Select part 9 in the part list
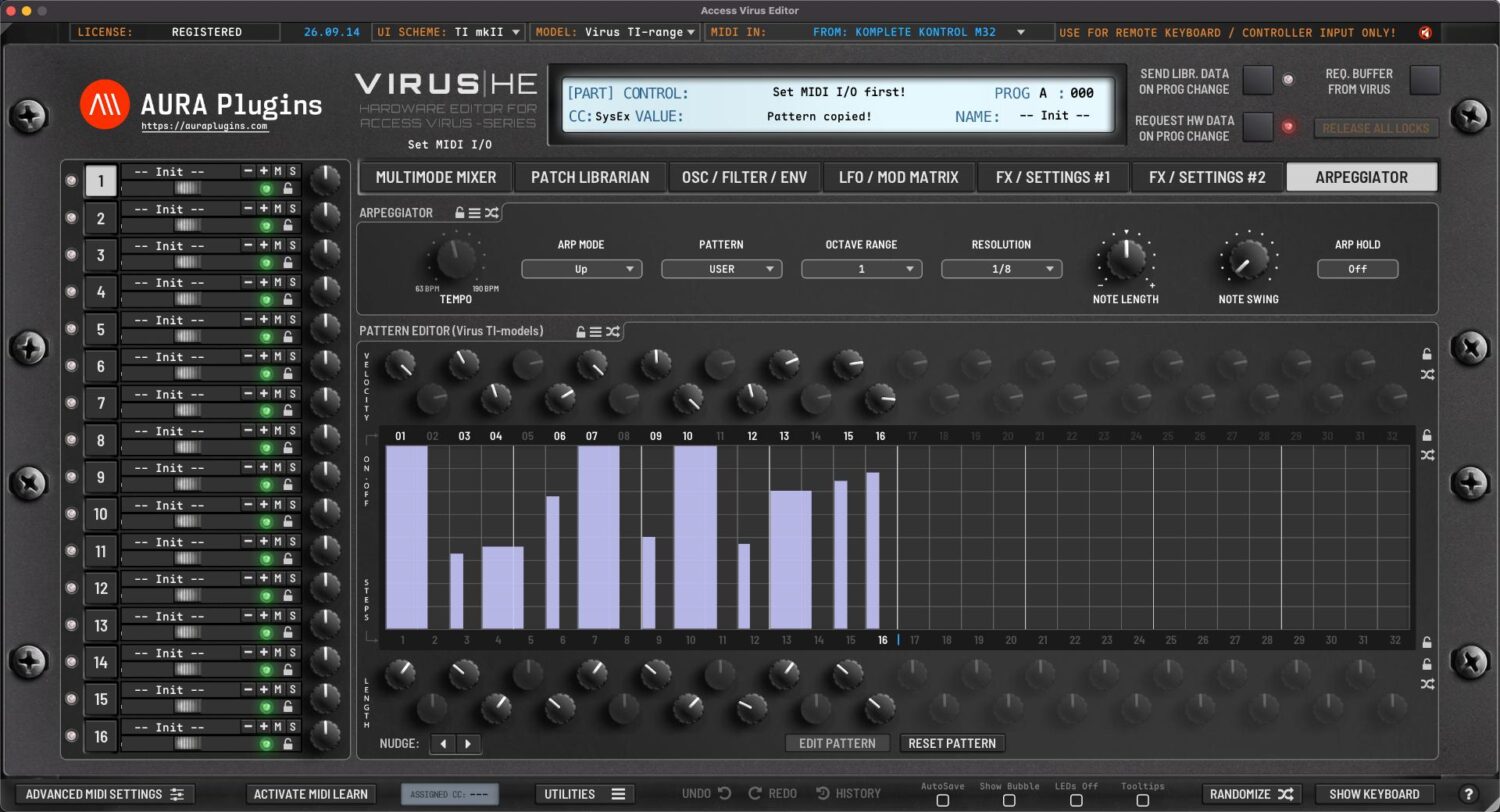This screenshot has width=1500, height=812. pos(100,477)
